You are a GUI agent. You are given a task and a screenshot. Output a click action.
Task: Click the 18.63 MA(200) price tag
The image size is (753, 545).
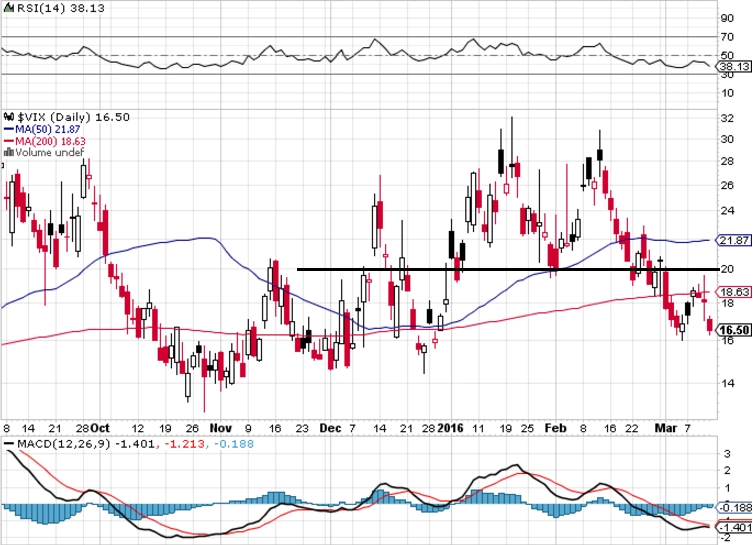tap(733, 292)
